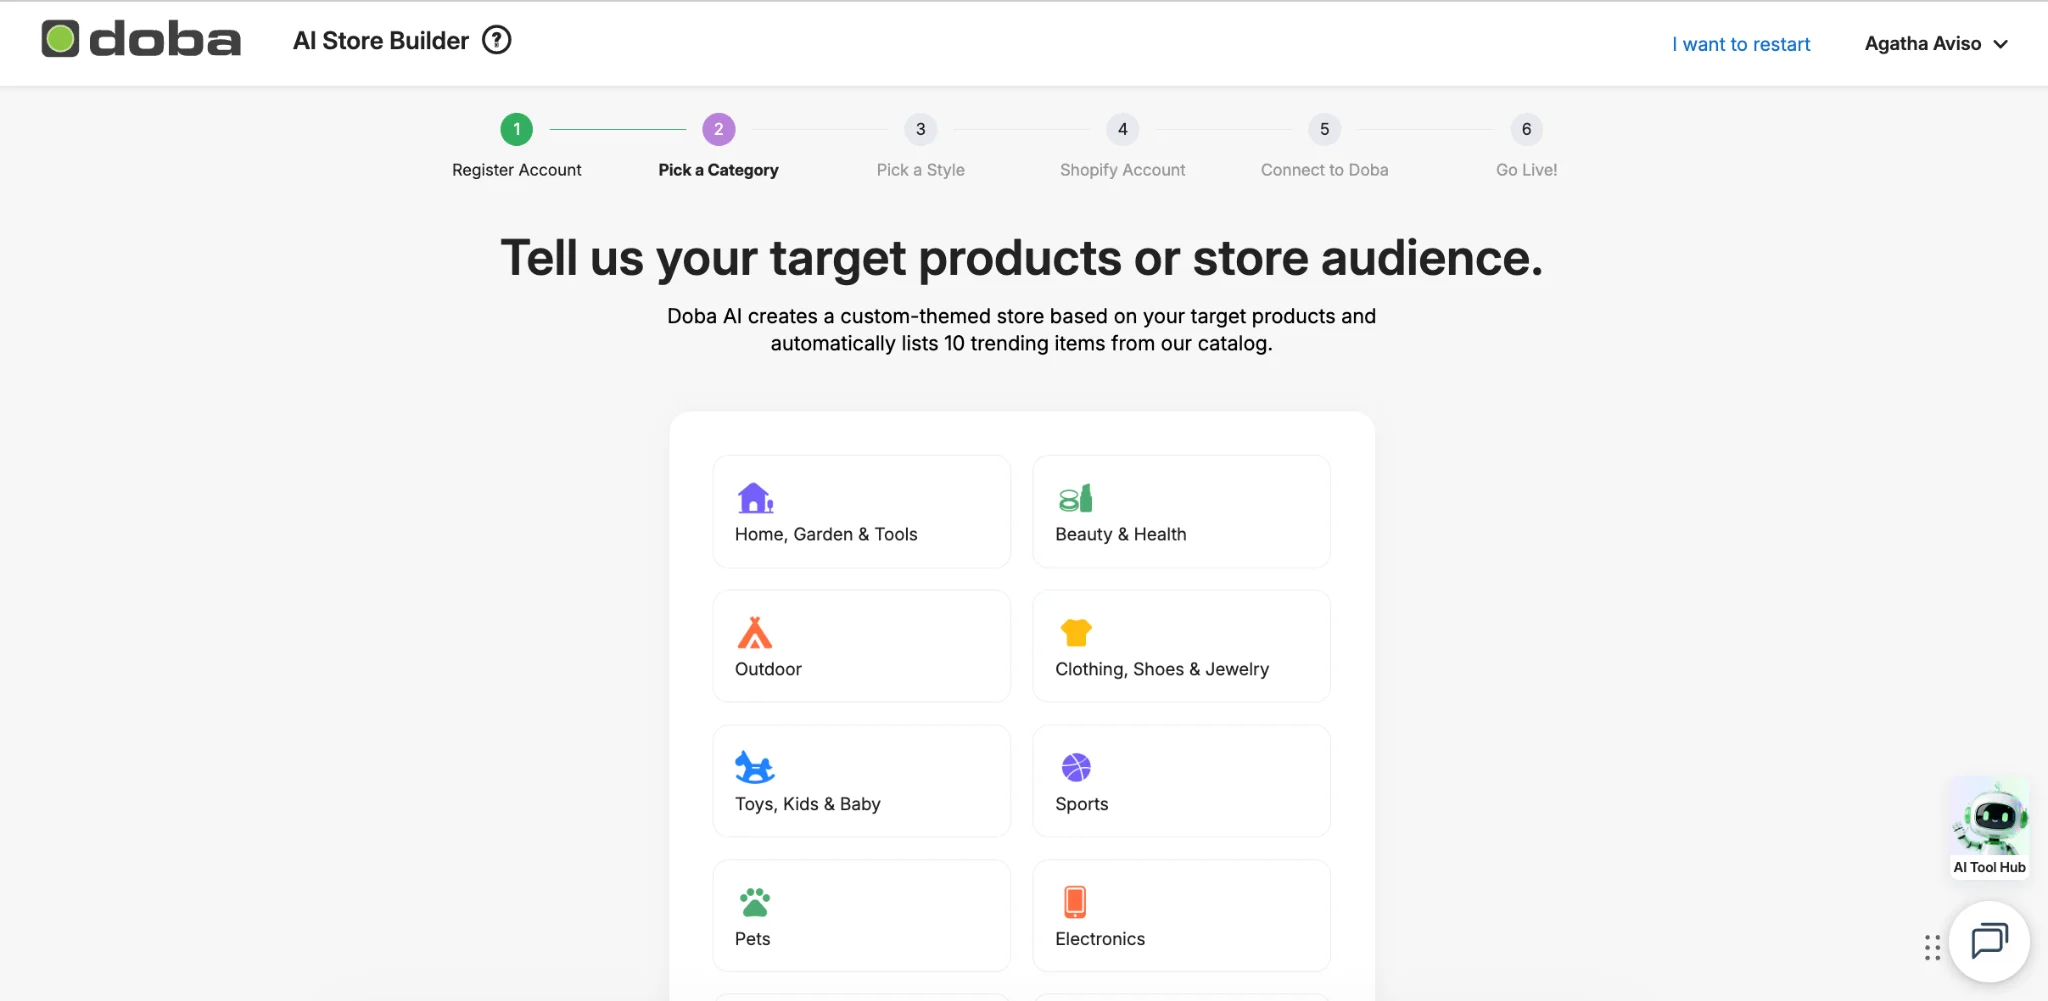Pick the Outdoor category

[x=862, y=646]
